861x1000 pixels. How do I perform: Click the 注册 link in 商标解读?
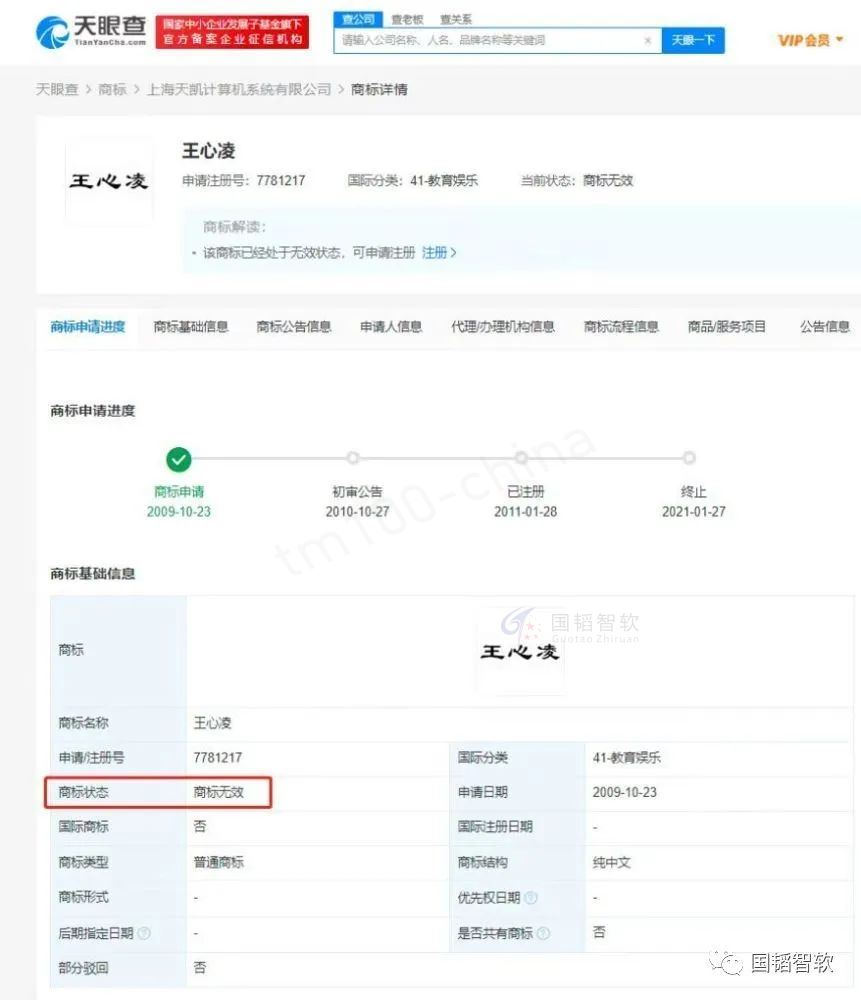point(438,253)
